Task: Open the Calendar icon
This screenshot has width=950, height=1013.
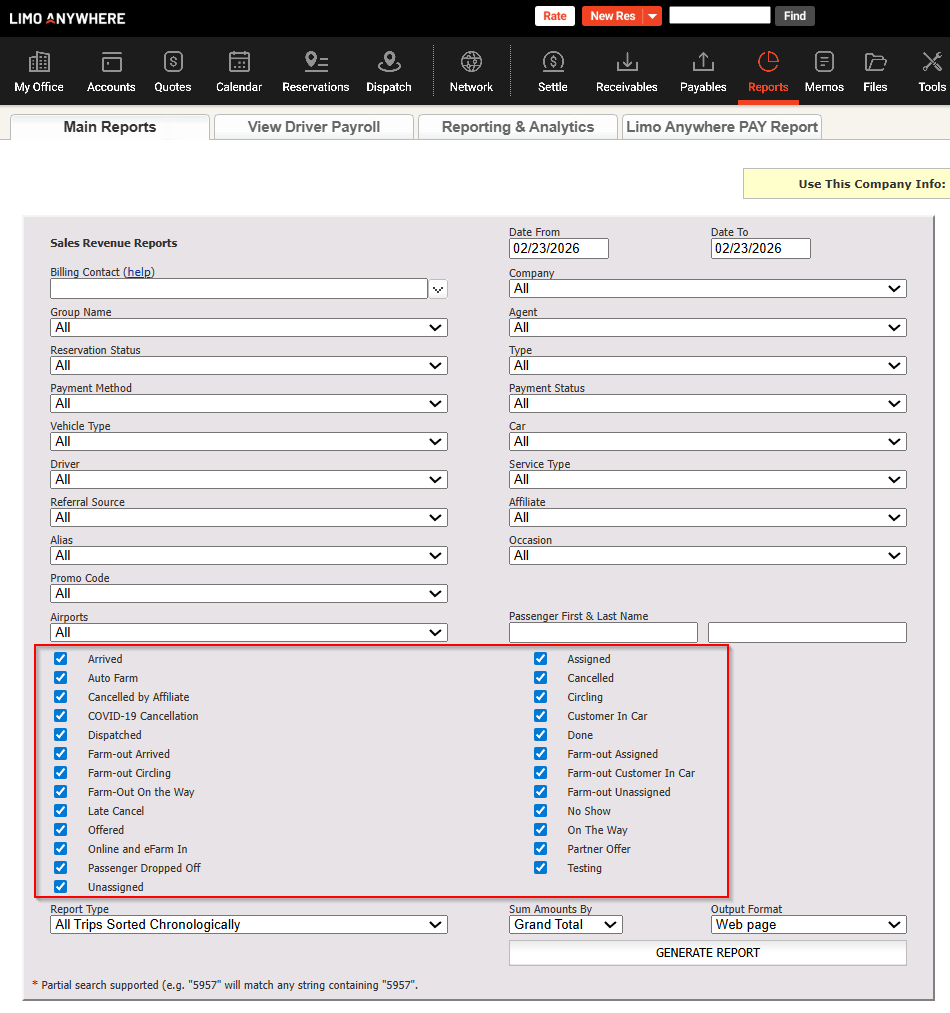Action: click(239, 71)
